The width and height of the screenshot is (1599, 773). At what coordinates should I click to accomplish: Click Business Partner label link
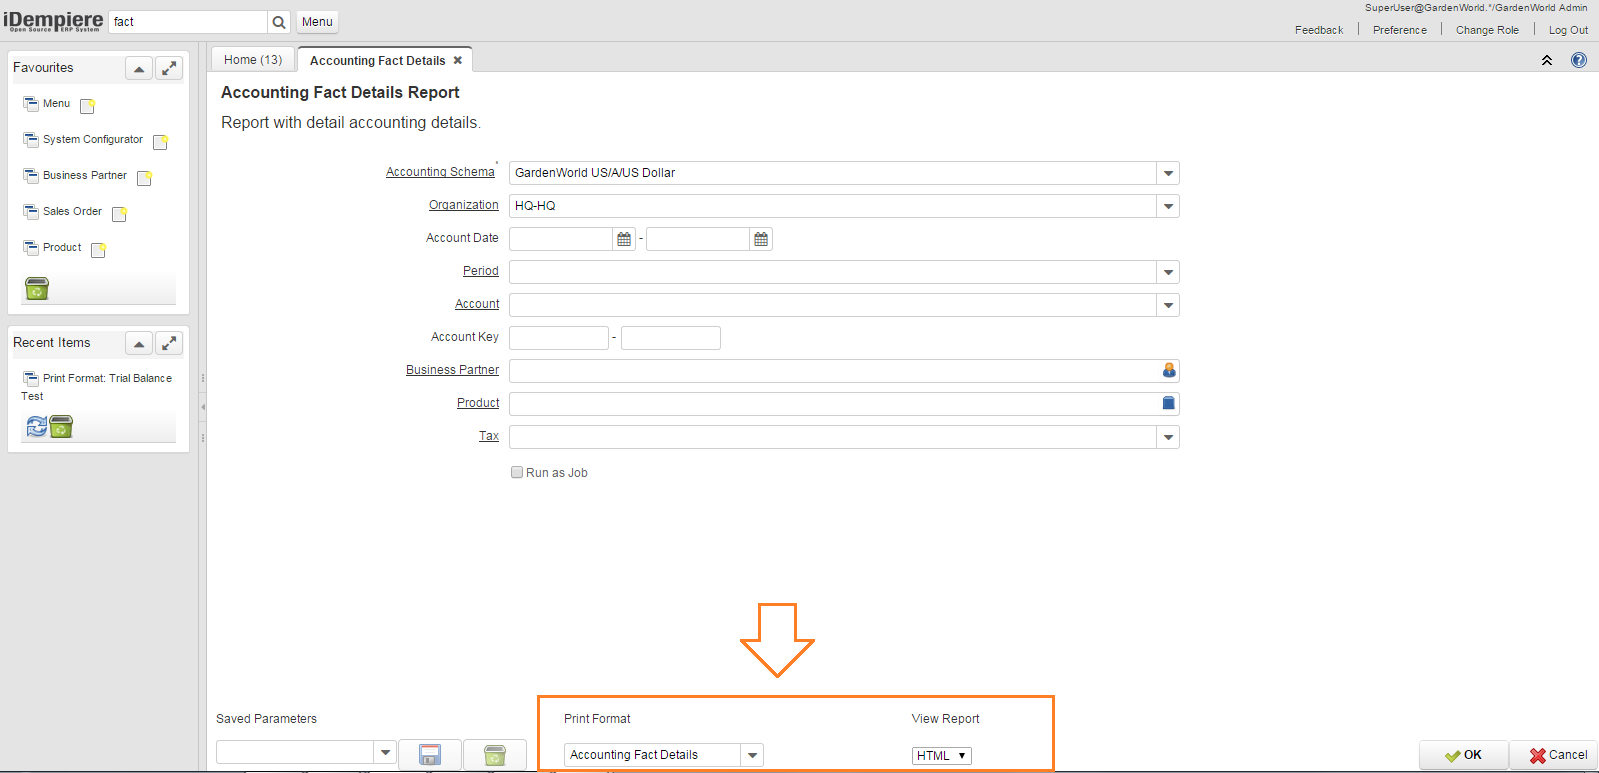point(452,370)
